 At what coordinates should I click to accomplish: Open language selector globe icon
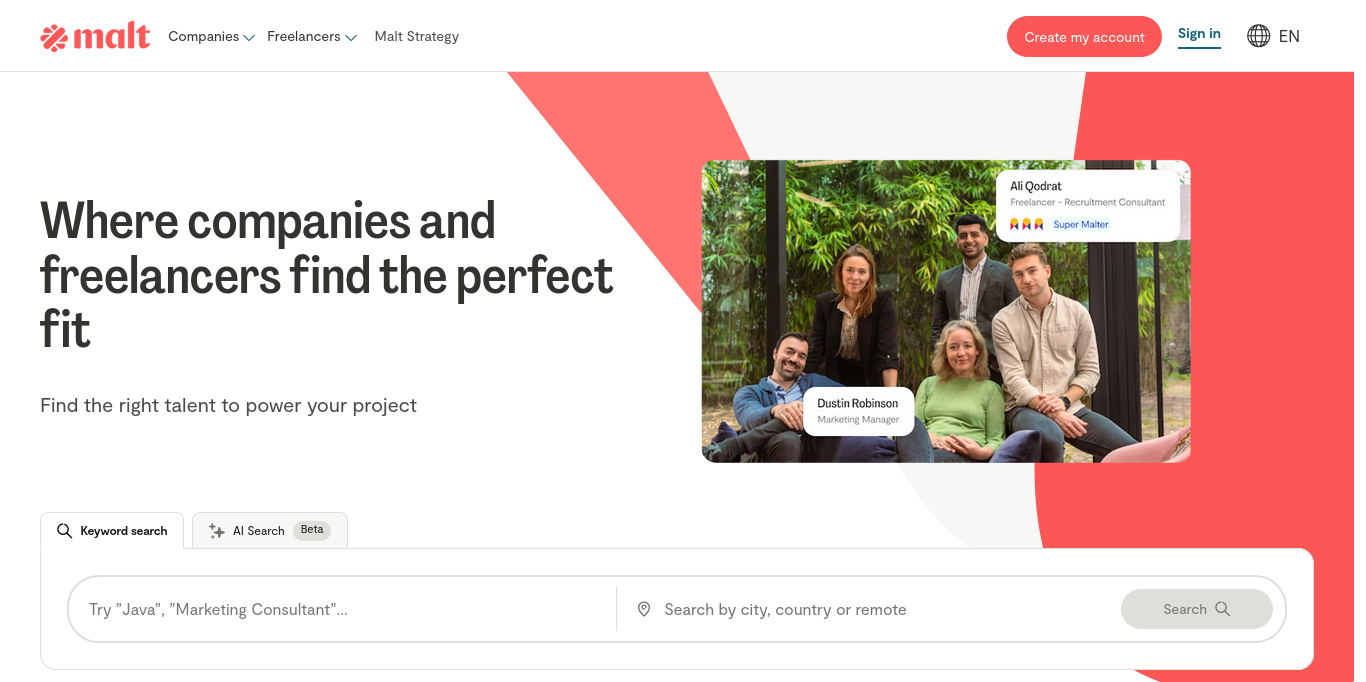tap(1258, 36)
